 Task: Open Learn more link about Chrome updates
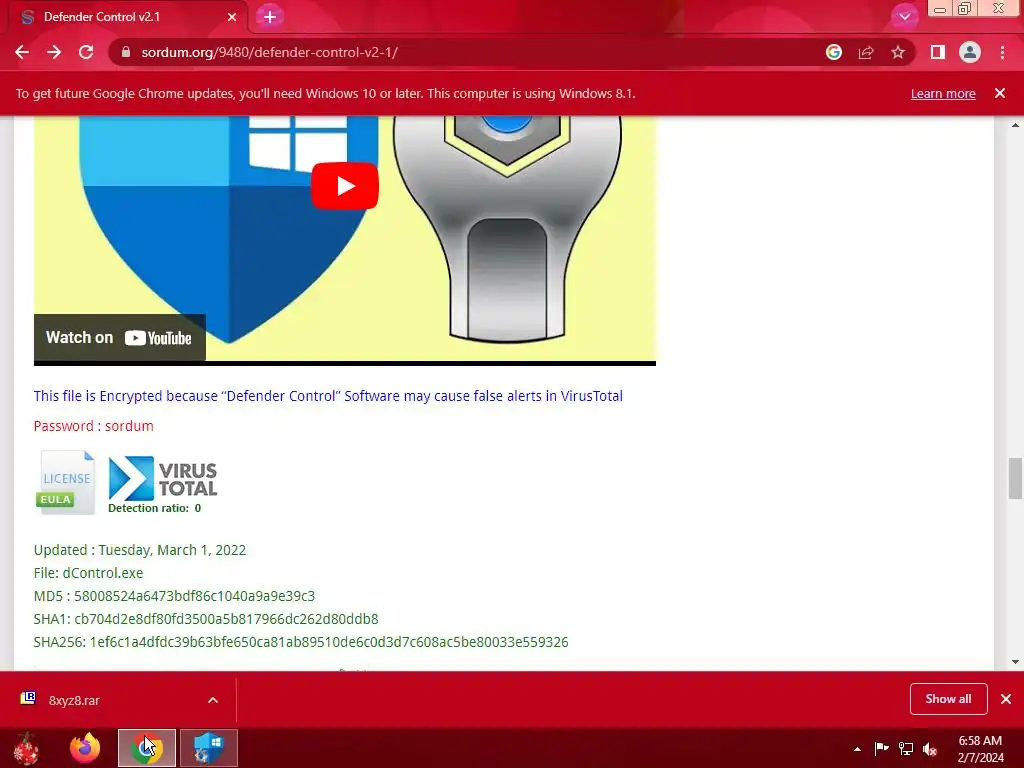coord(943,93)
